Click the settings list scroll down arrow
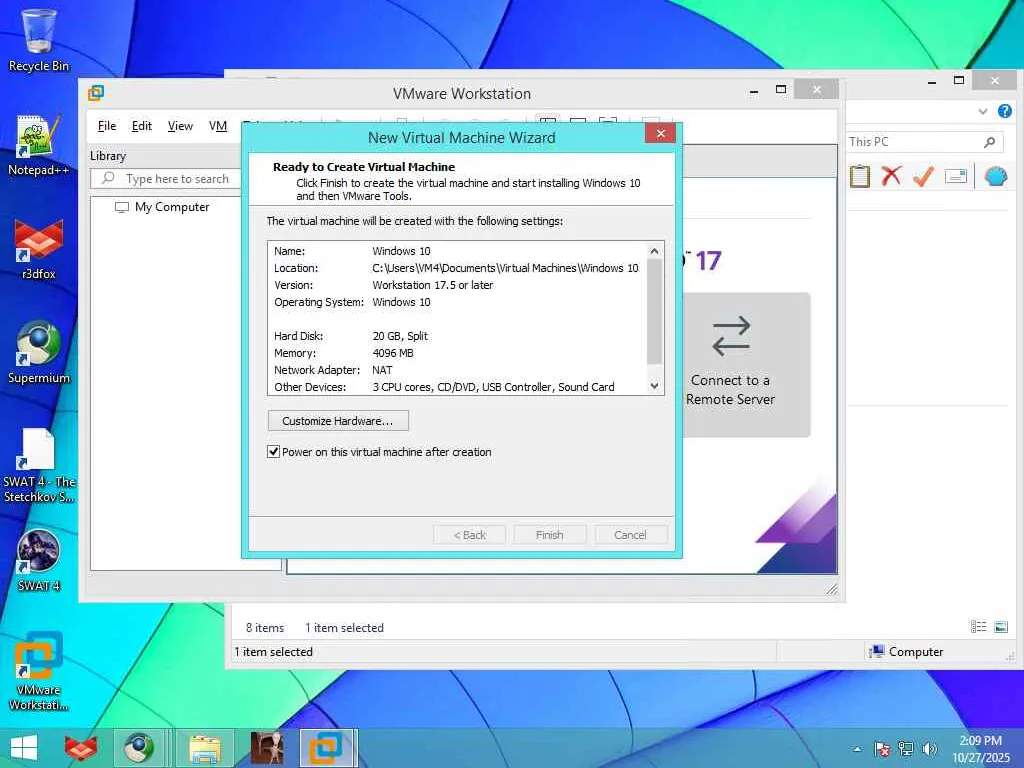 [654, 386]
